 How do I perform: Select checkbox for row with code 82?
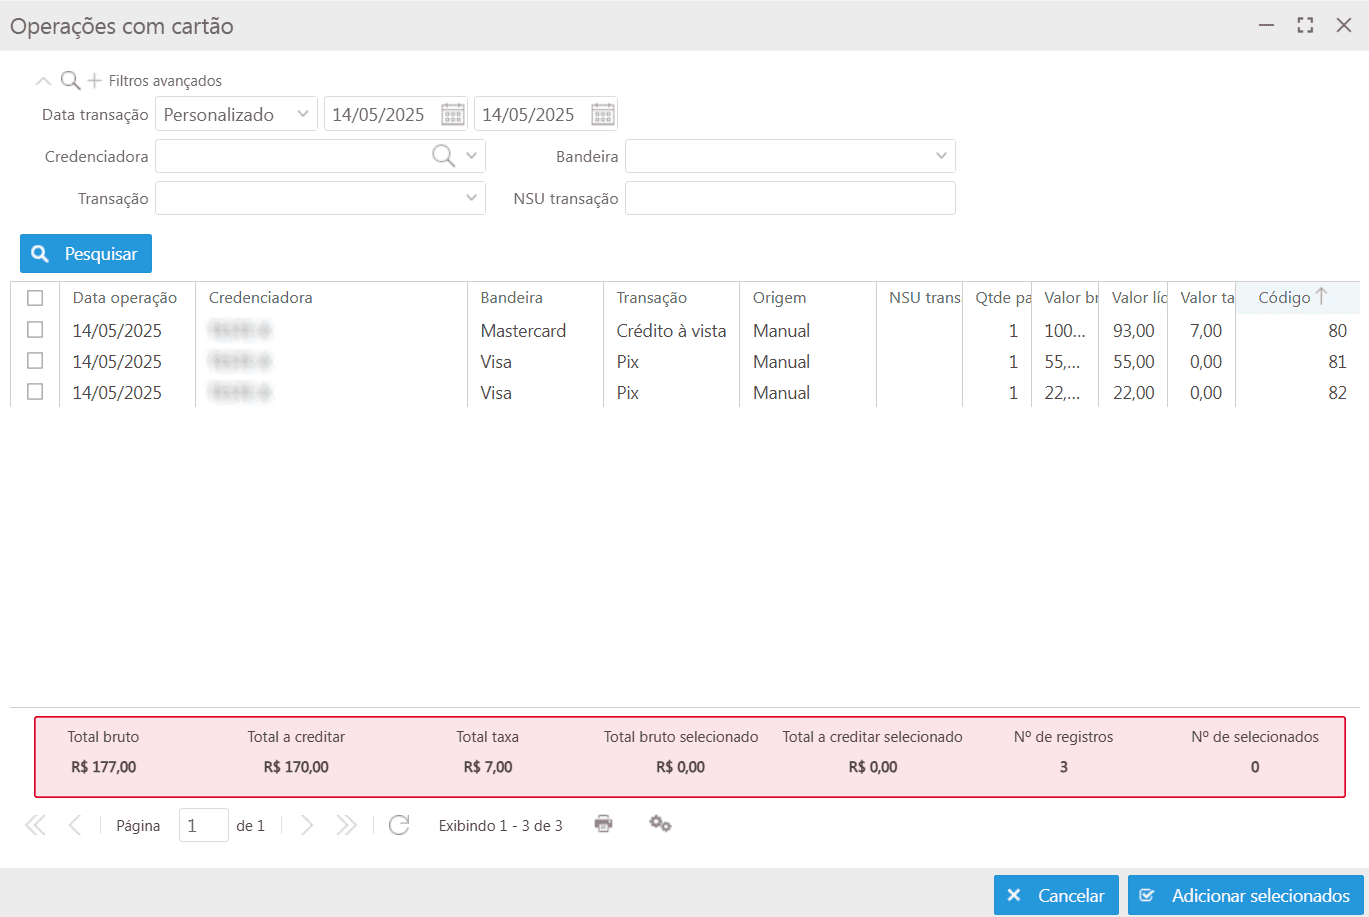35,392
